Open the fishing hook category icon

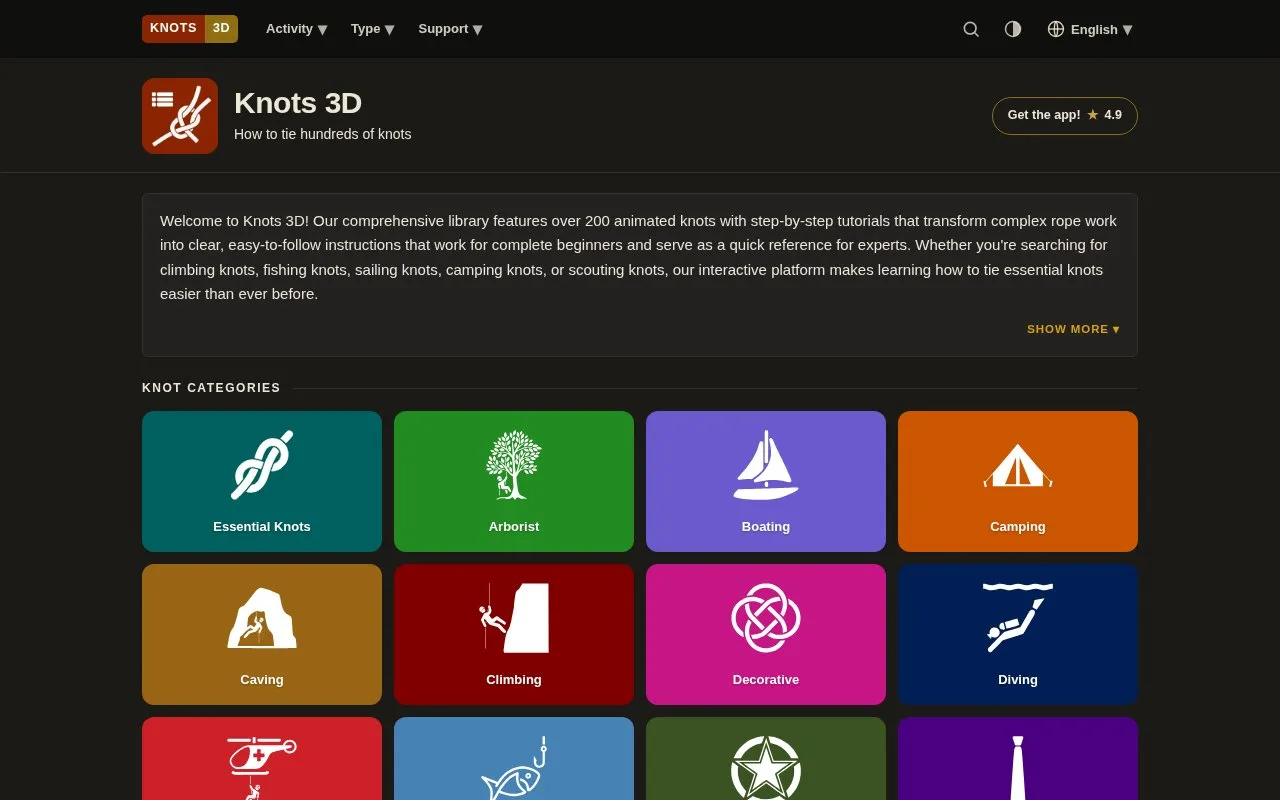coord(514,768)
